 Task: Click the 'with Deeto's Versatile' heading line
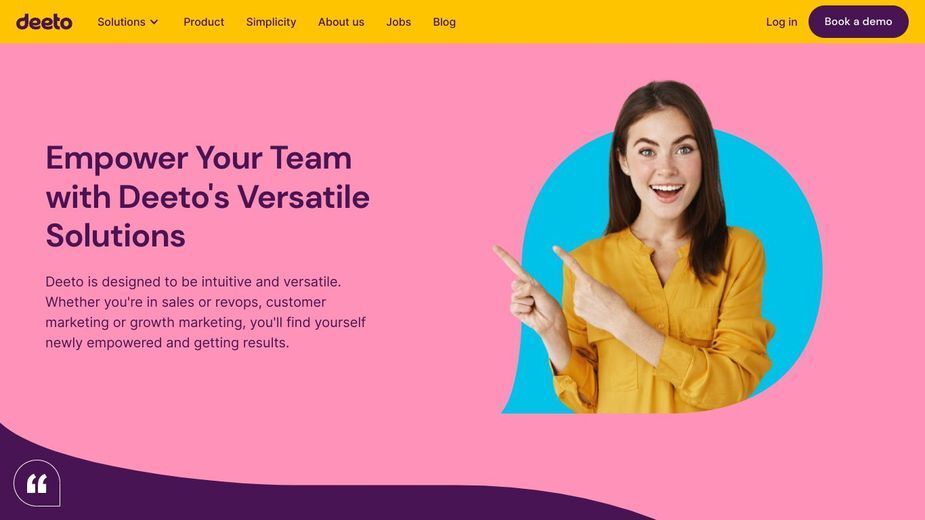coord(208,197)
